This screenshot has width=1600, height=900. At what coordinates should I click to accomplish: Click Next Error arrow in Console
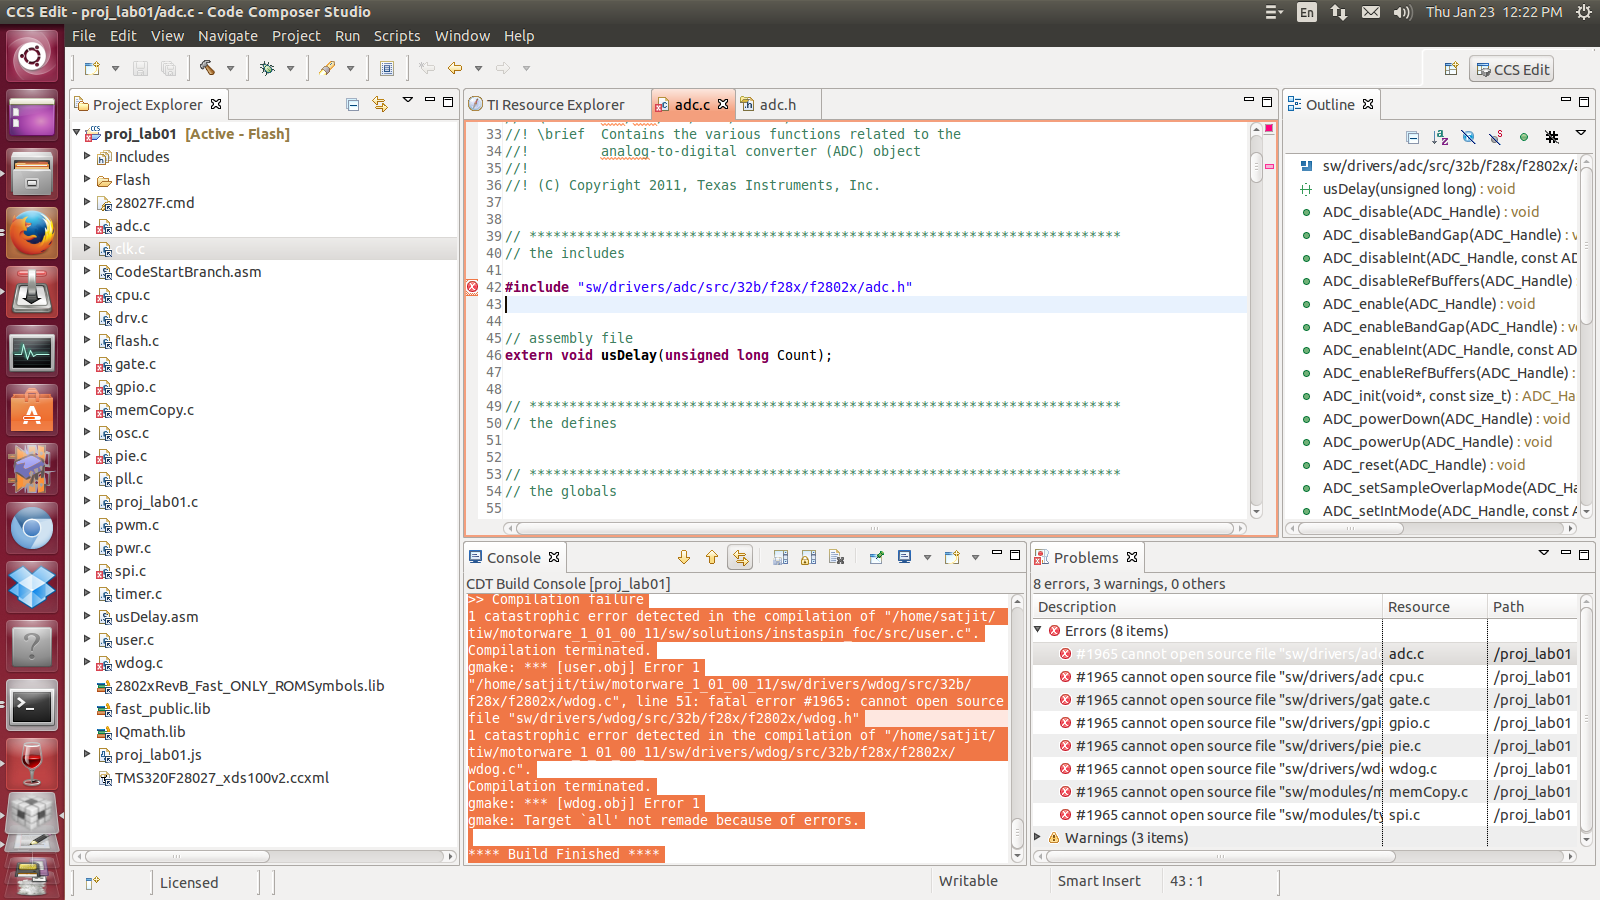tap(684, 557)
